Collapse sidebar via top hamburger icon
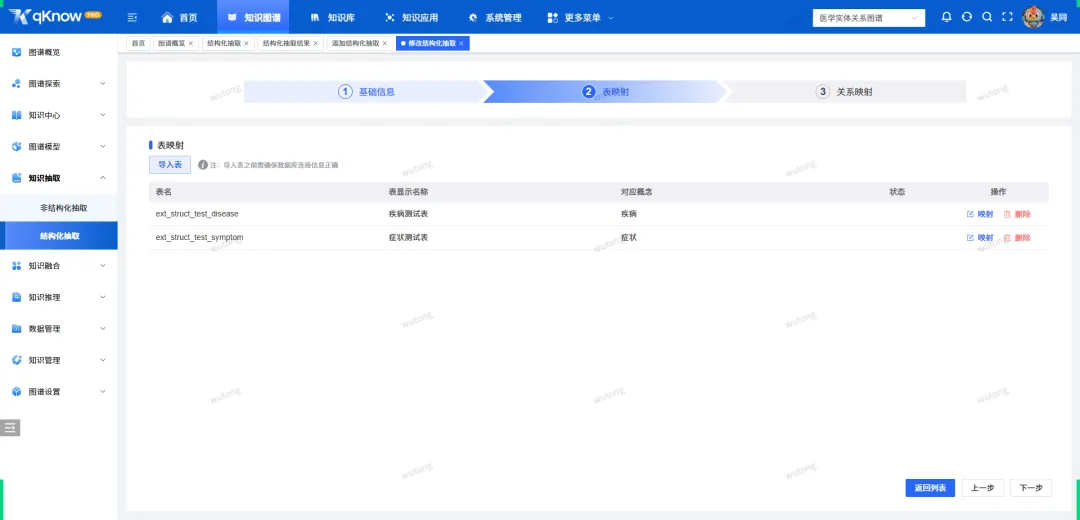The image size is (1080, 520). click(x=133, y=17)
